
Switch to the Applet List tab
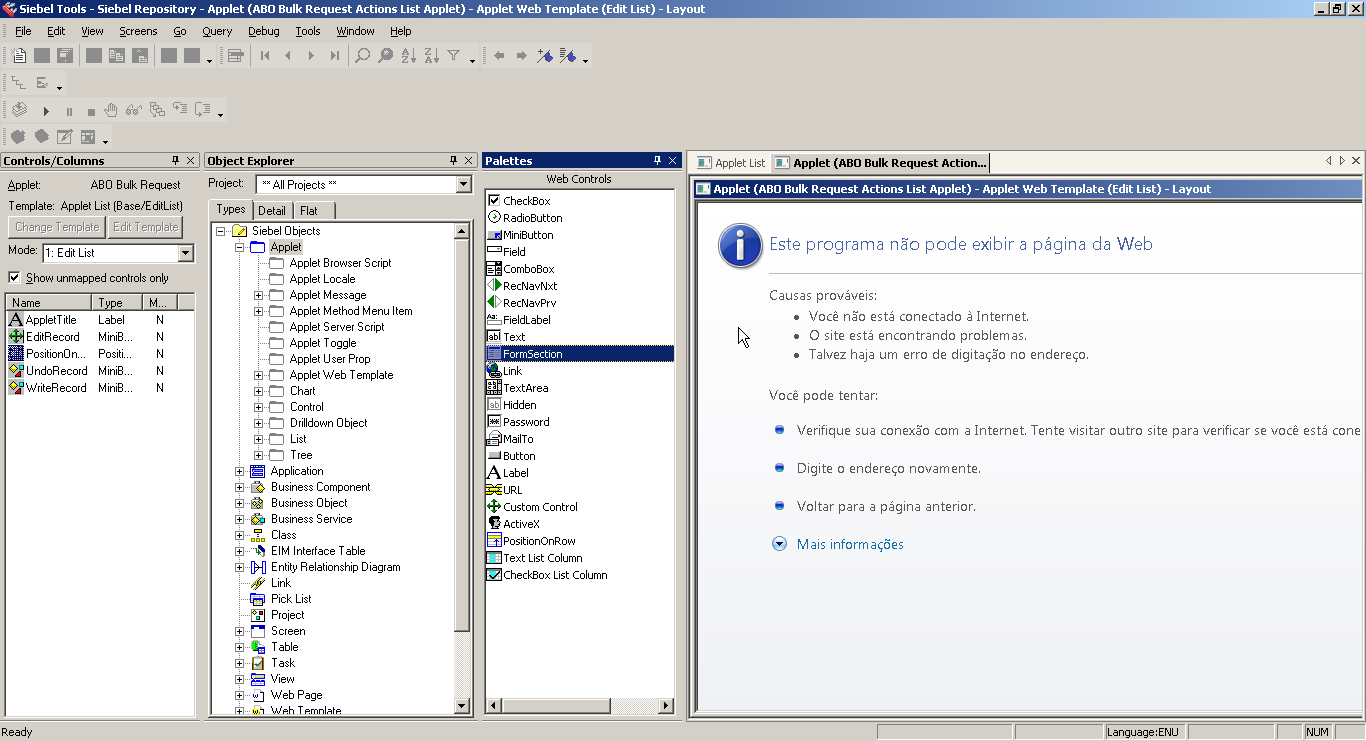click(x=731, y=163)
